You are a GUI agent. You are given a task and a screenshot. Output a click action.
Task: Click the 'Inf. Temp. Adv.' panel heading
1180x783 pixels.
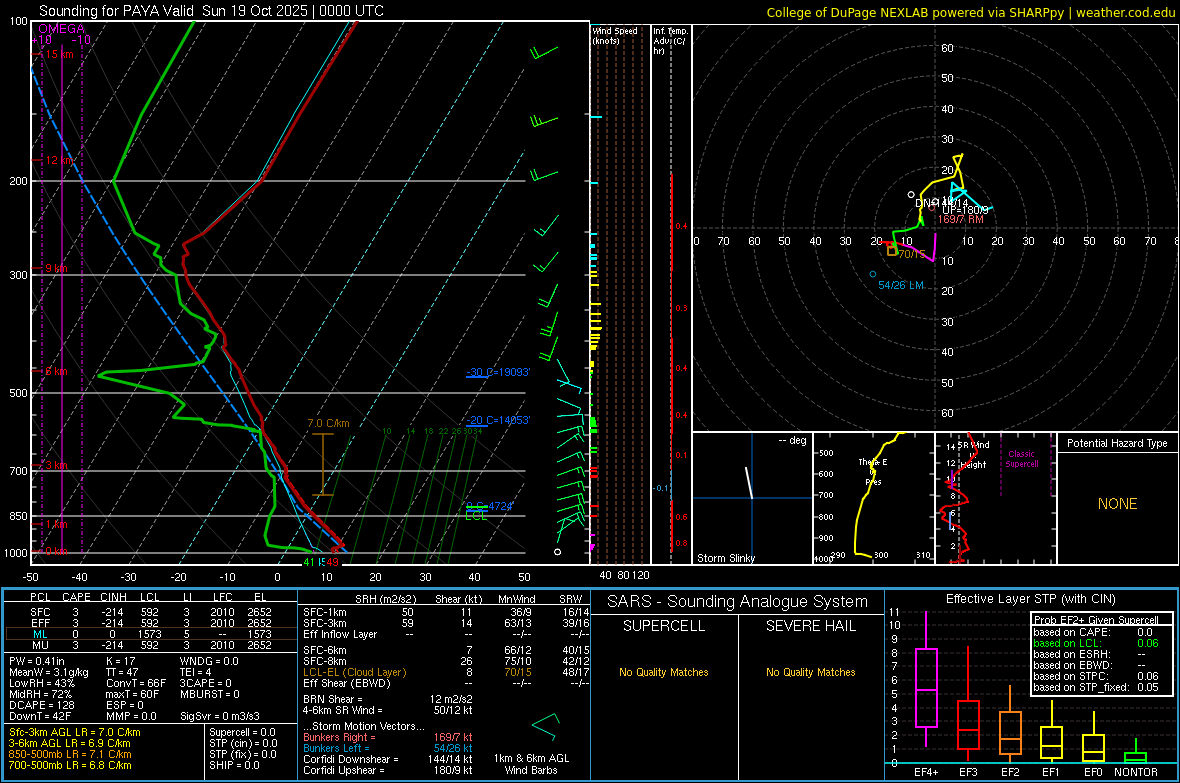tap(670, 41)
